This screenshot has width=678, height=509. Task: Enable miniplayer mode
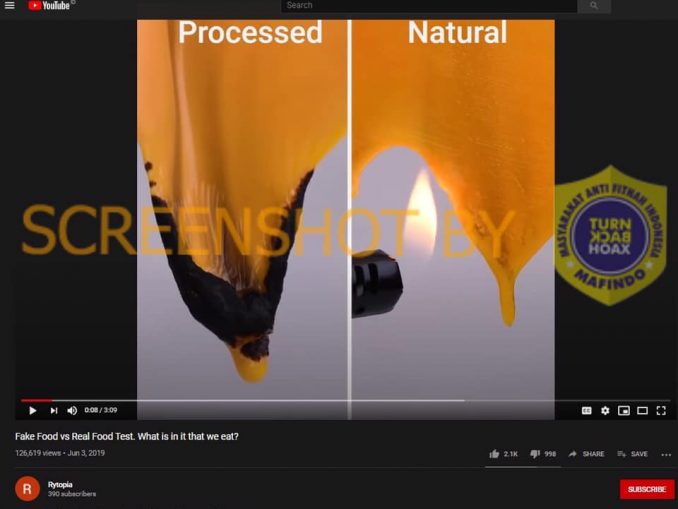624,410
